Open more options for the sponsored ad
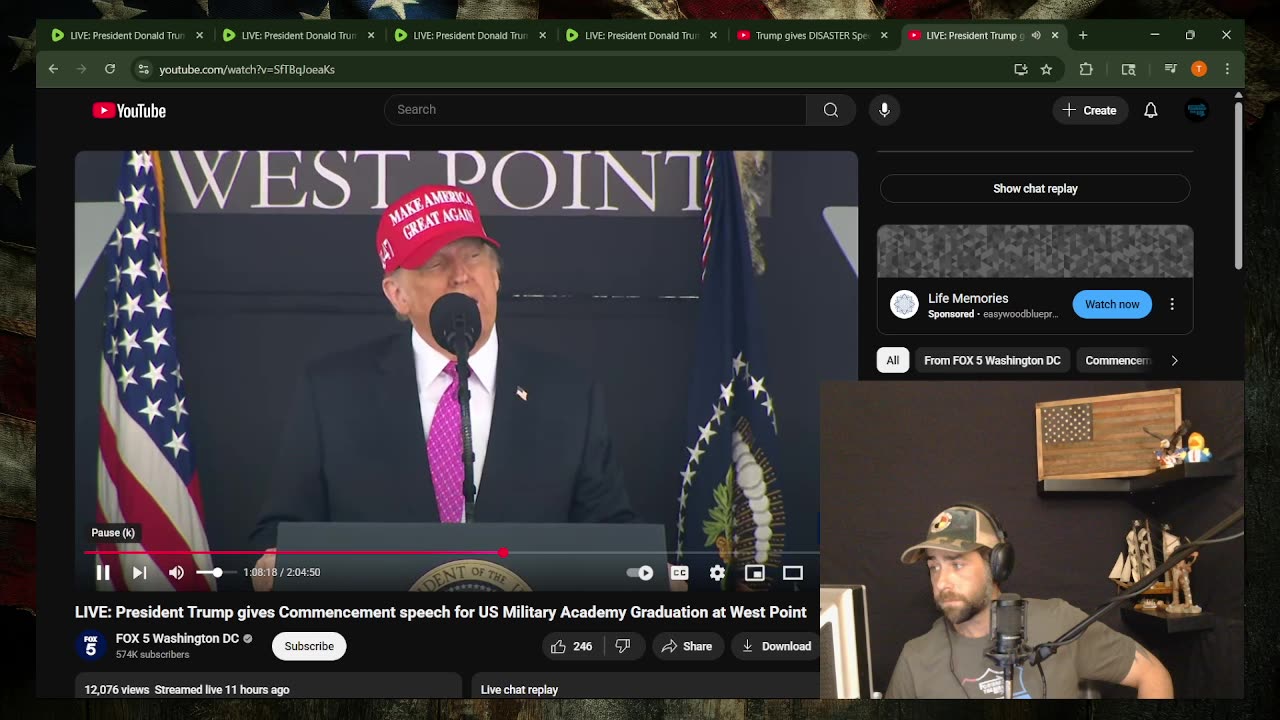 [x=1172, y=304]
